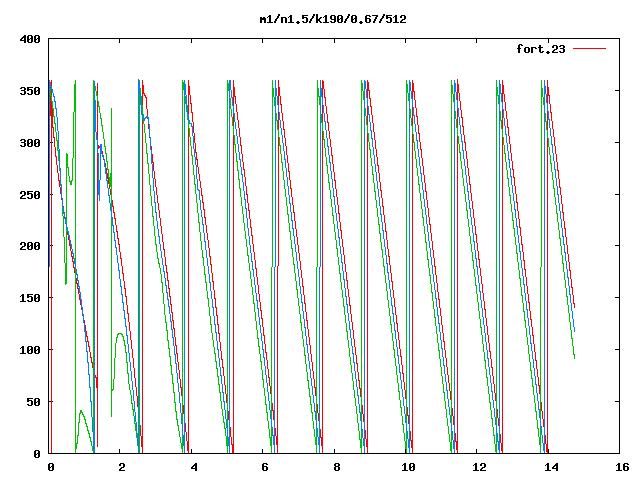The width and height of the screenshot is (640, 480).
Task: Click the y-axis label 250
Action: [x=30, y=194]
